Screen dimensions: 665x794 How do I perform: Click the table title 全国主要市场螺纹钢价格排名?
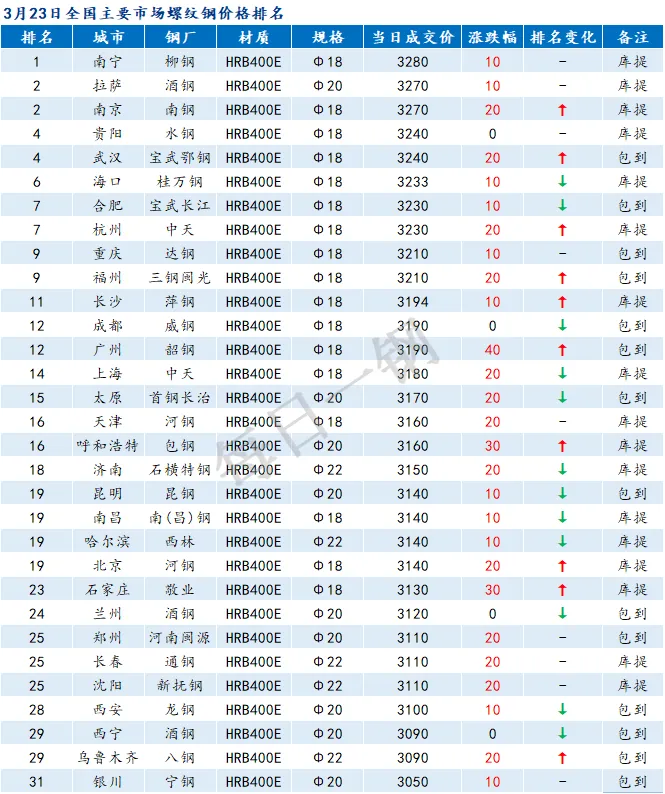click(174, 13)
